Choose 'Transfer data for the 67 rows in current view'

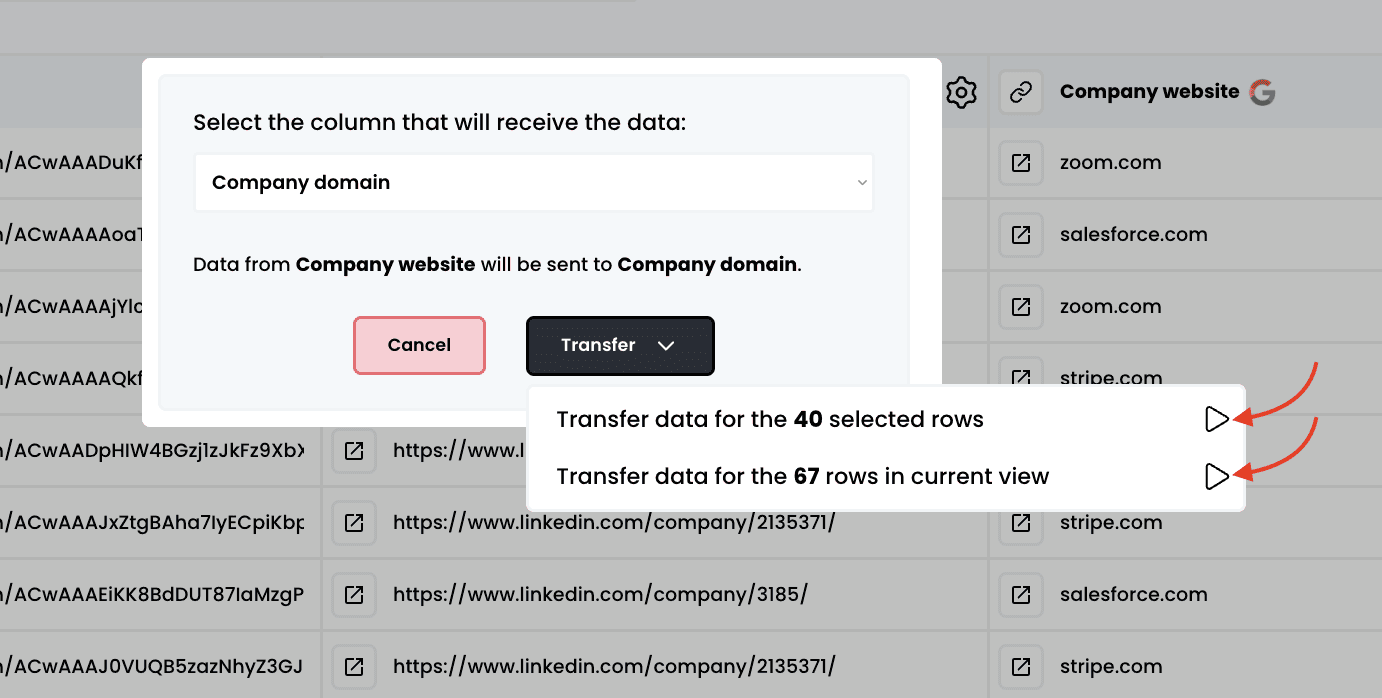click(886, 477)
